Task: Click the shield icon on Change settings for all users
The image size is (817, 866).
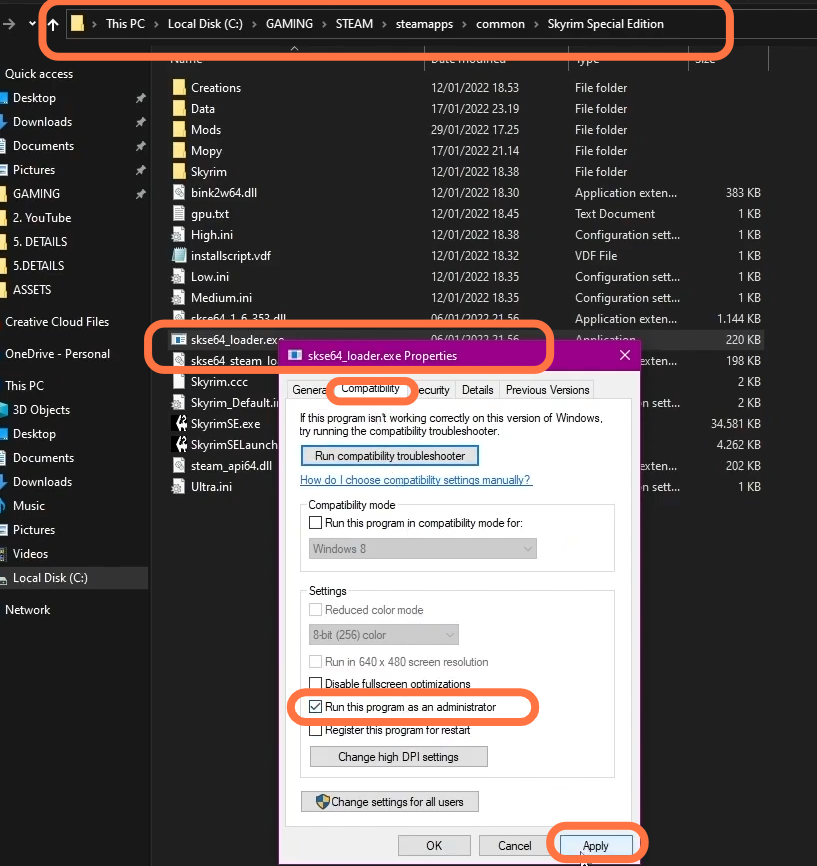Action: pos(322,801)
